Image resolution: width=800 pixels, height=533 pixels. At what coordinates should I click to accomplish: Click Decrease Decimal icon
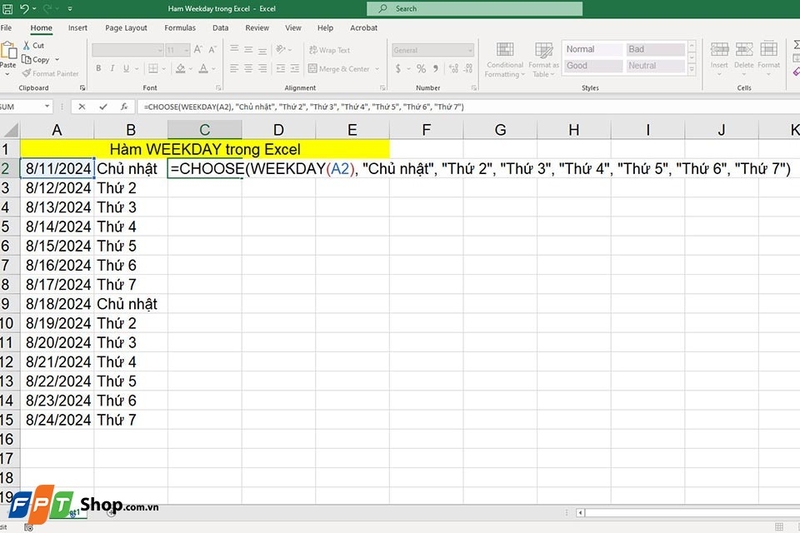click(468, 68)
